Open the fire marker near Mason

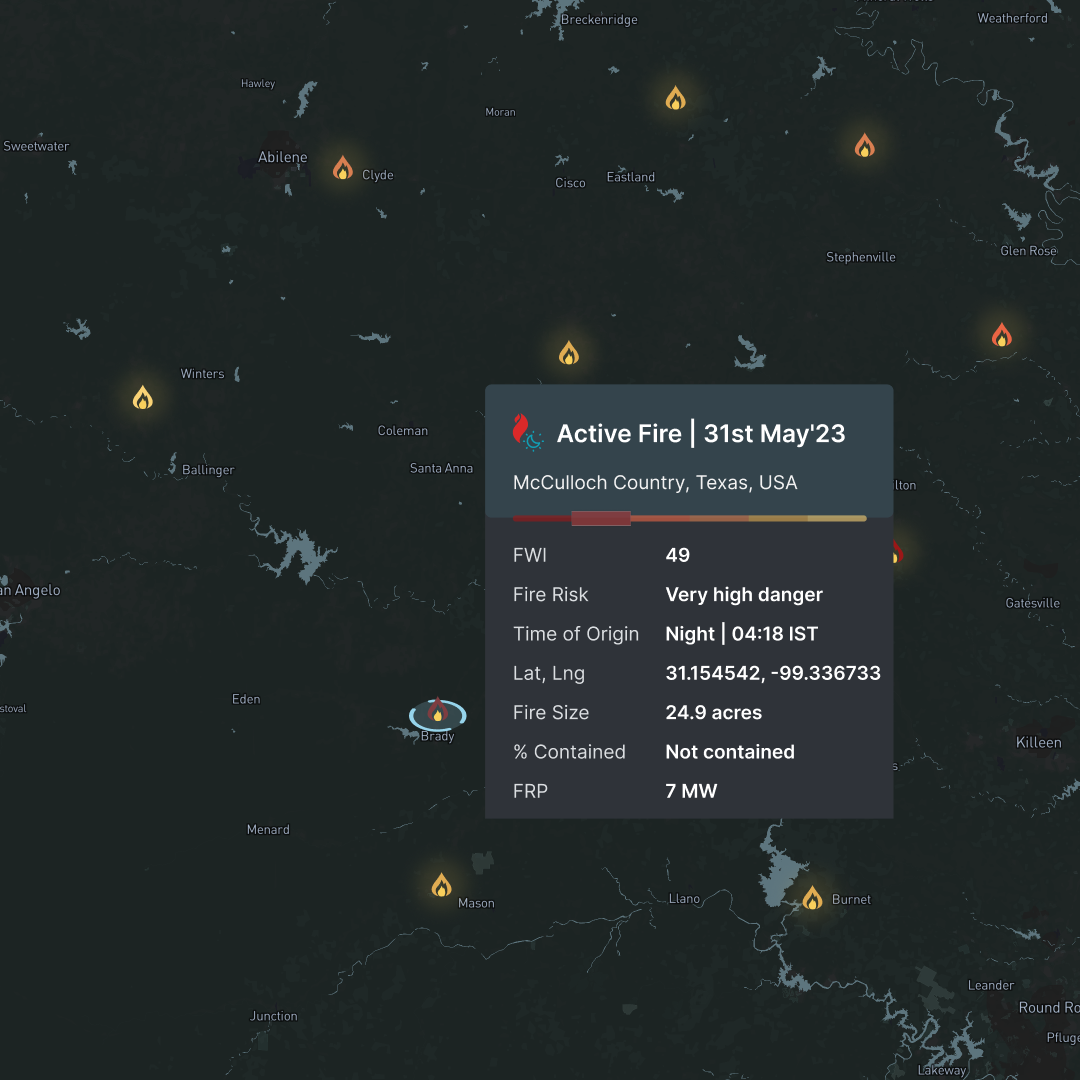click(441, 884)
